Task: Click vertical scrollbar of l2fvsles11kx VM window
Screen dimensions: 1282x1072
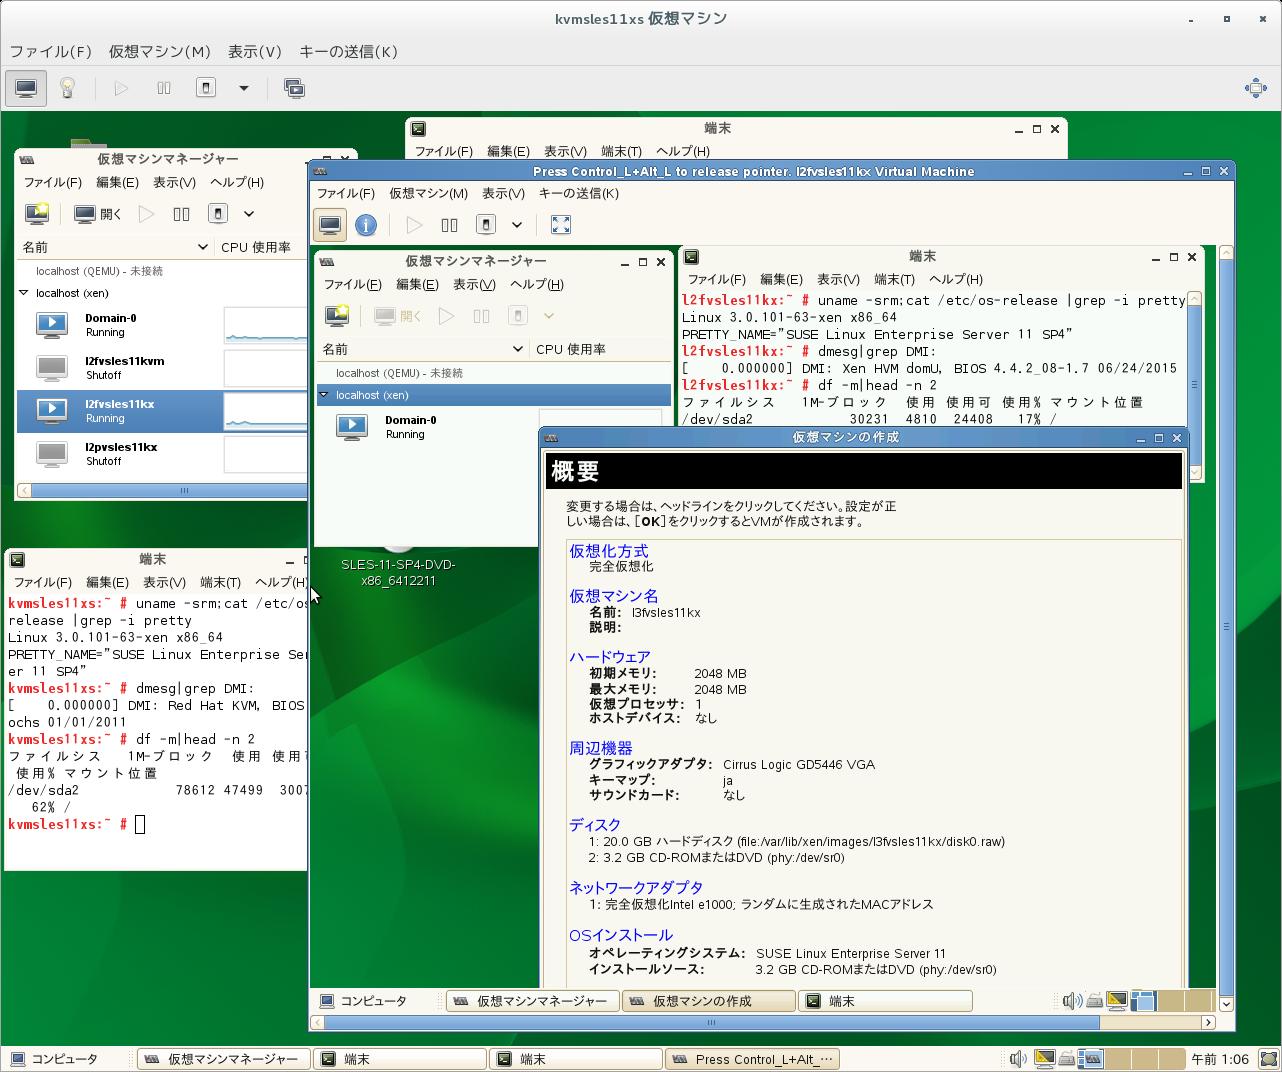Action: coord(1227,627)
